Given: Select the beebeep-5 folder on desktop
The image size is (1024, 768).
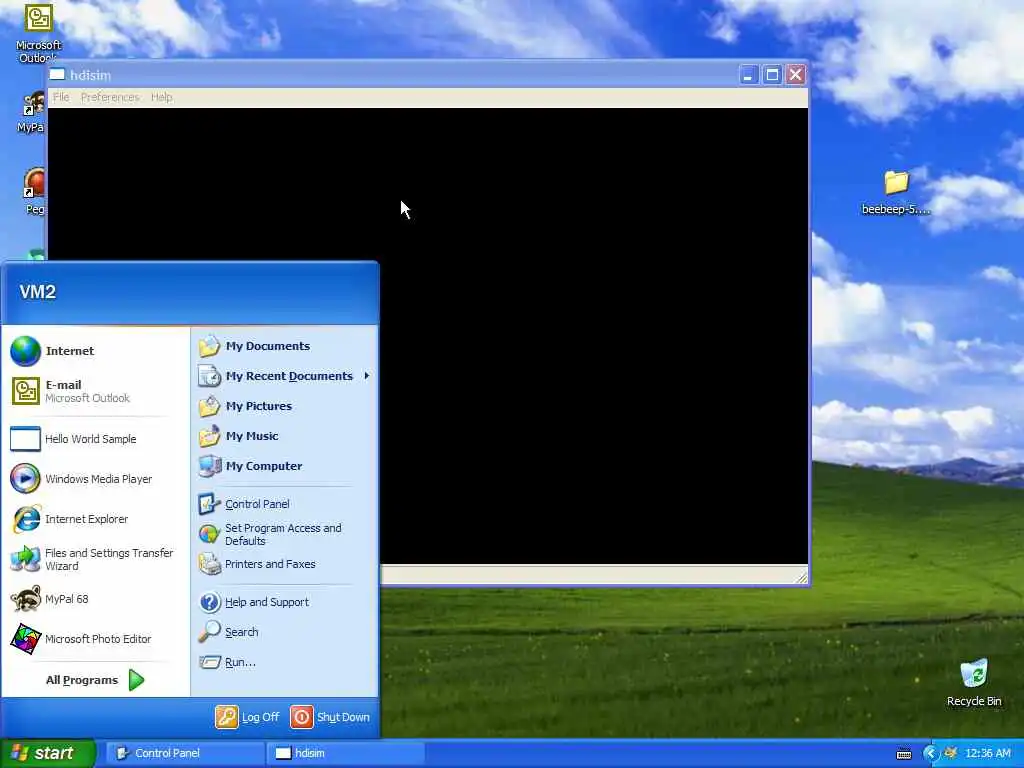Looking at the screenshot, I should click(x=896, y=192).
